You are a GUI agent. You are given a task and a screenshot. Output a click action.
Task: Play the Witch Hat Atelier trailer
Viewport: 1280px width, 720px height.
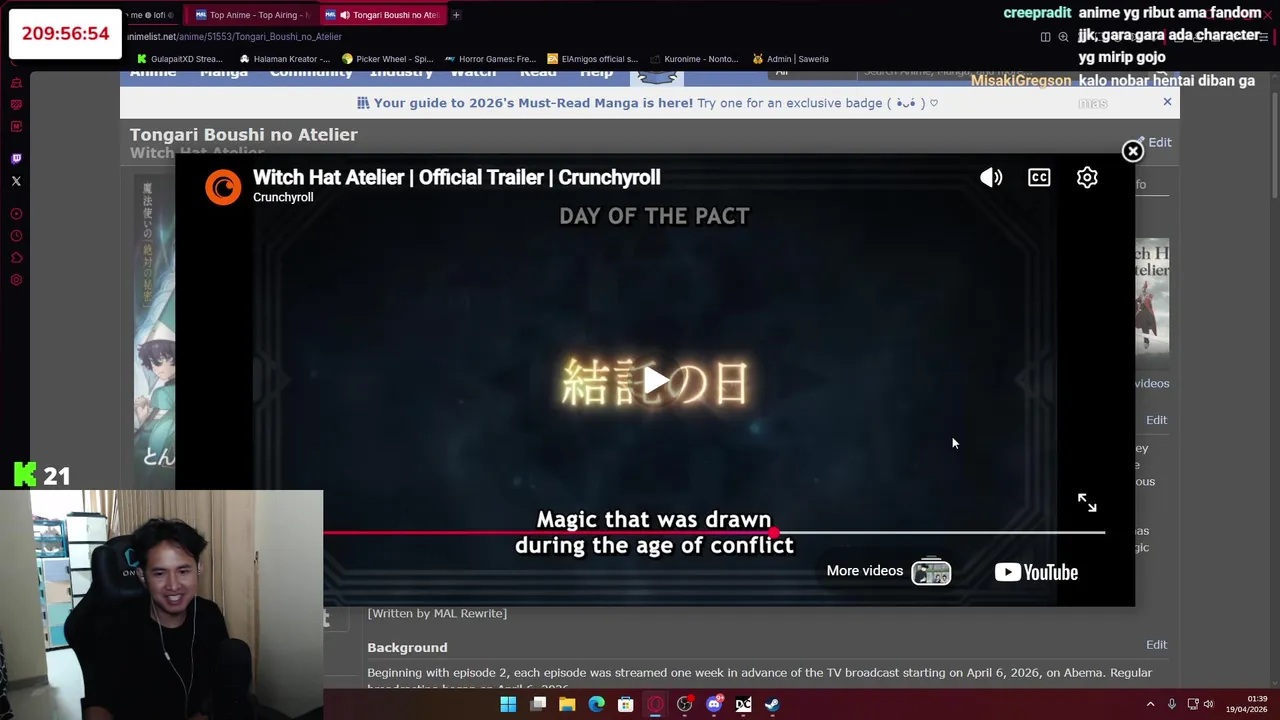click(x=655, y=380)
